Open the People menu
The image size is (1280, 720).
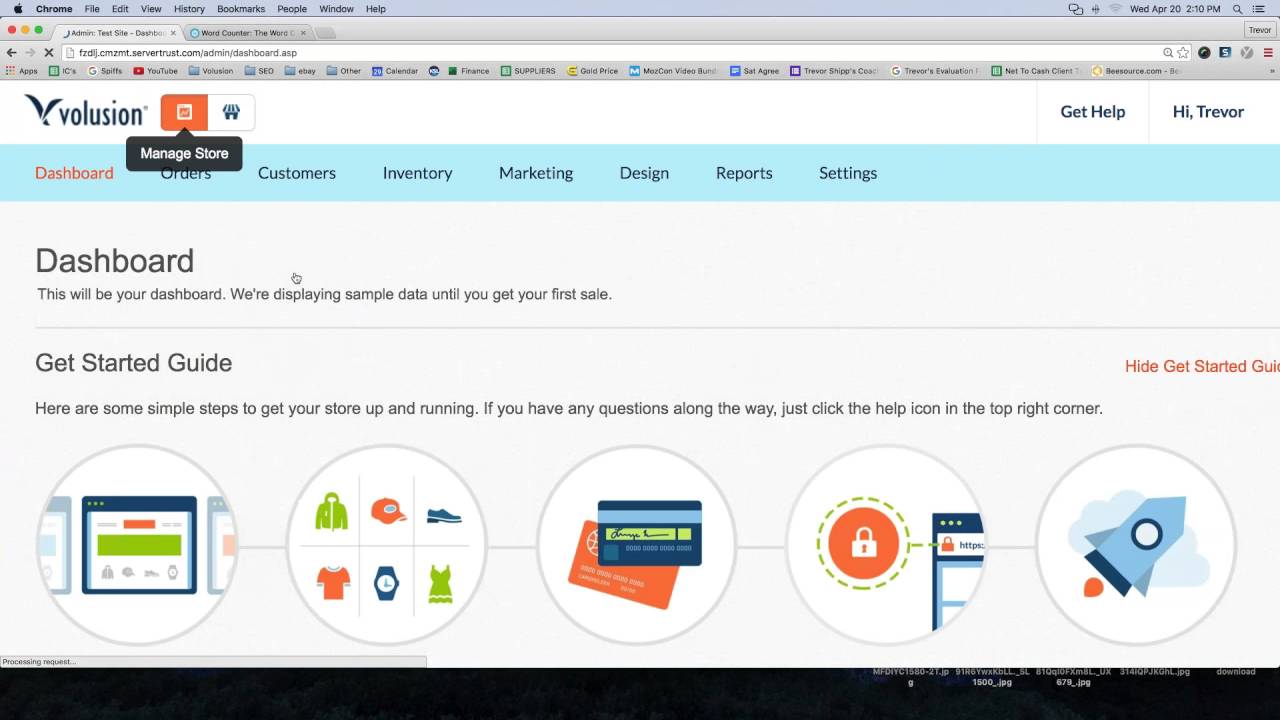point(292,9)
